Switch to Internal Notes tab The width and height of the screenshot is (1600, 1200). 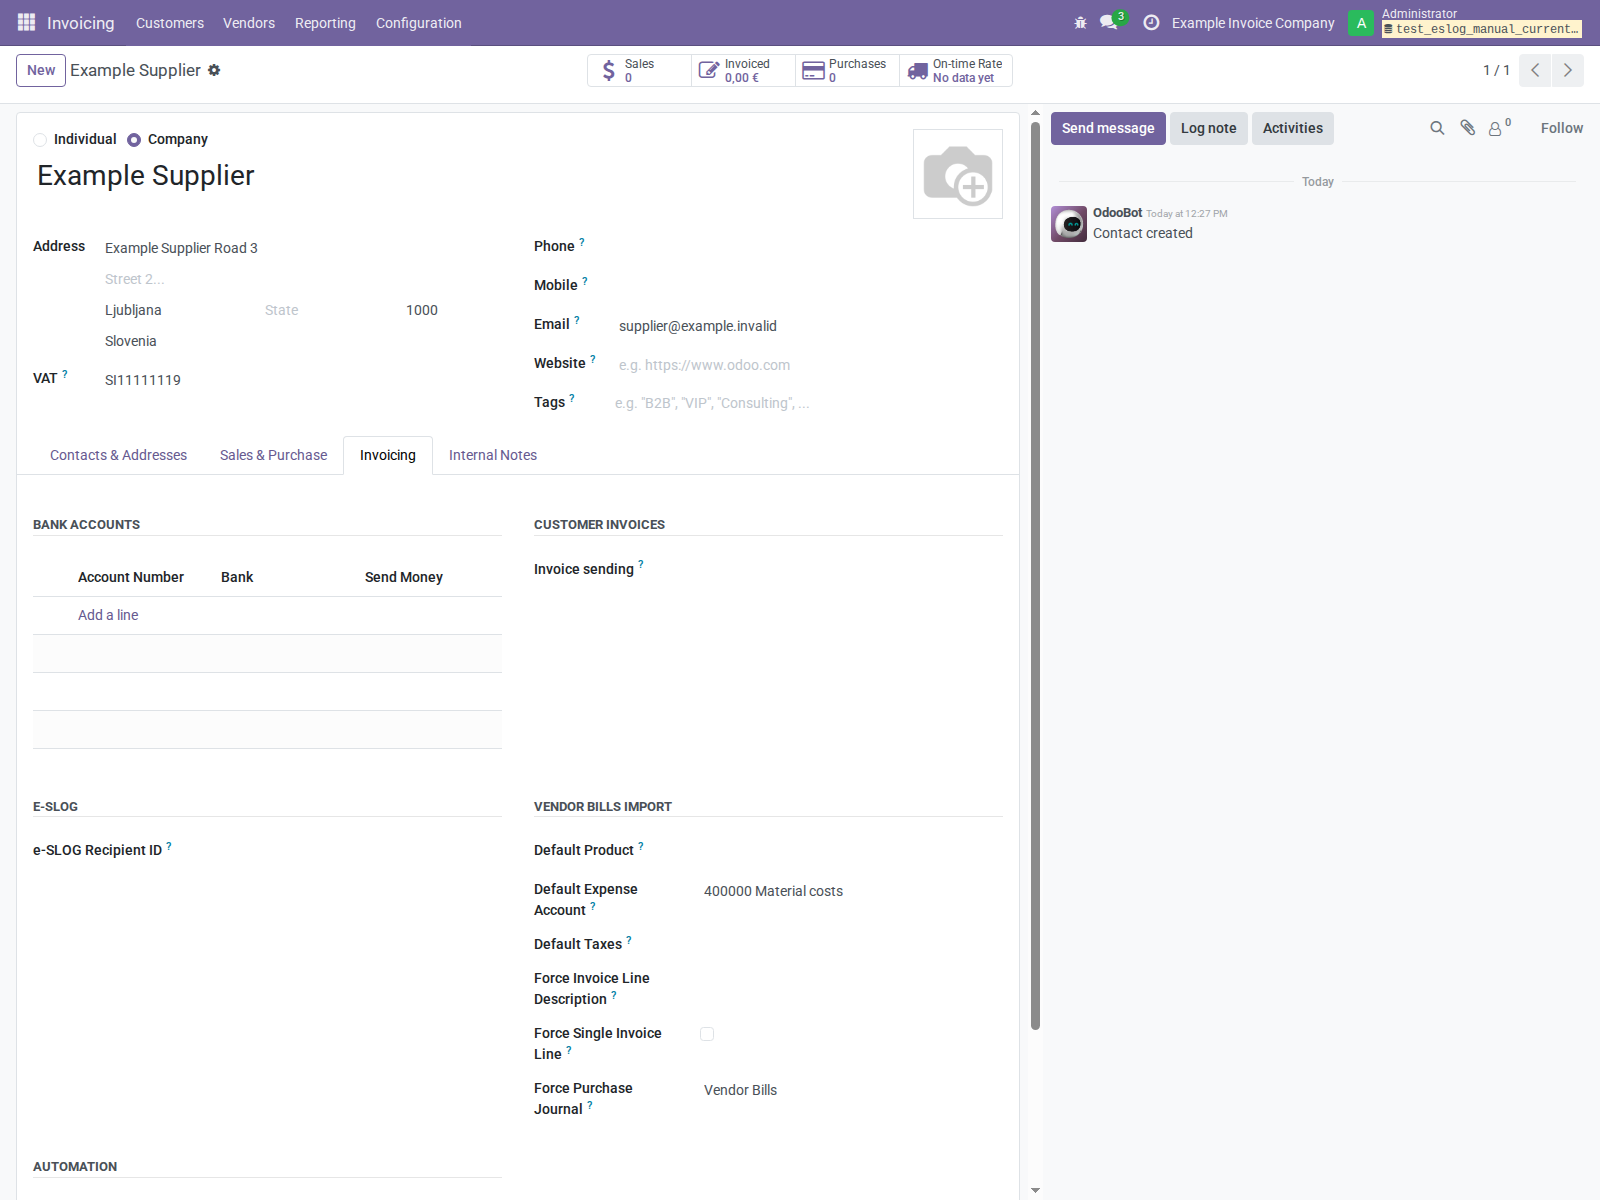click(493, 455)
